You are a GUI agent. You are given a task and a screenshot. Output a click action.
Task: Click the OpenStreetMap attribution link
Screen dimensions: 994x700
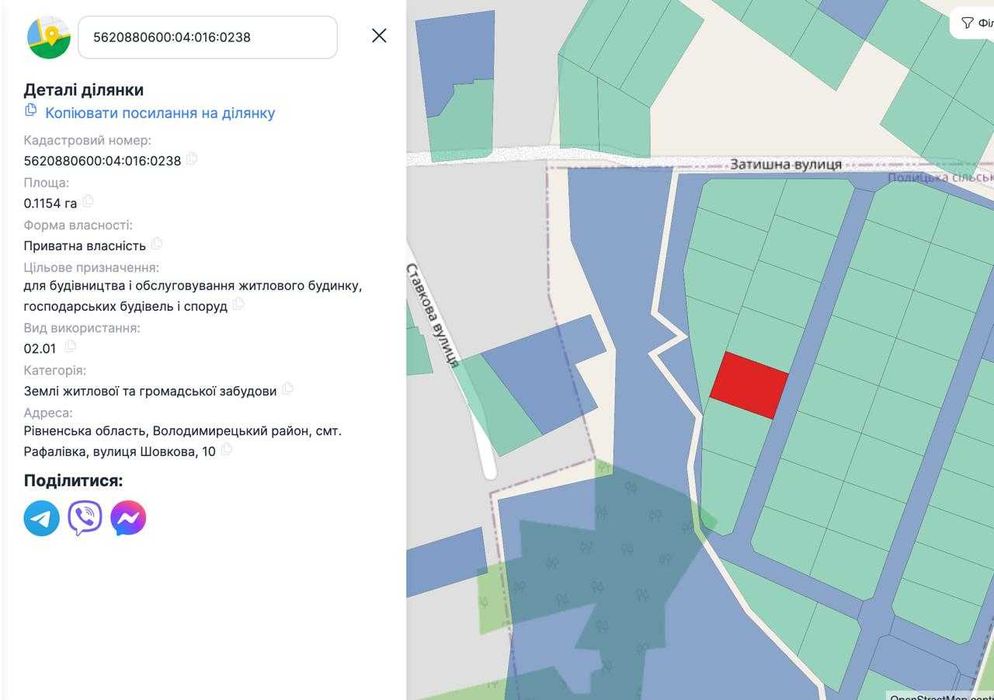point(941,697)
